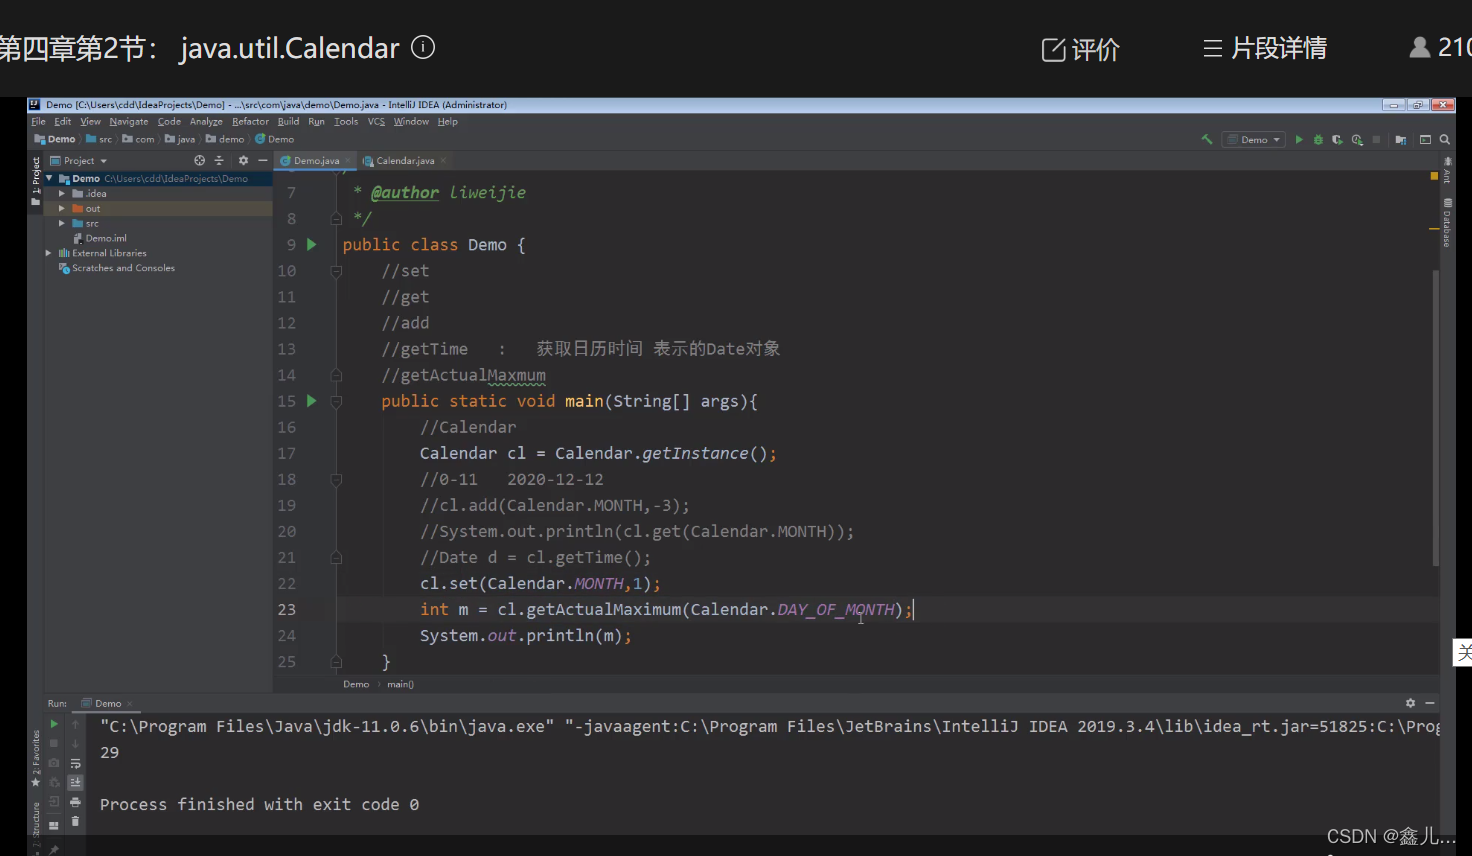Viewport: 1472px width, 856px height.
Task: Click the java breadcrumb in navigation bar
Action: [180, 140]
